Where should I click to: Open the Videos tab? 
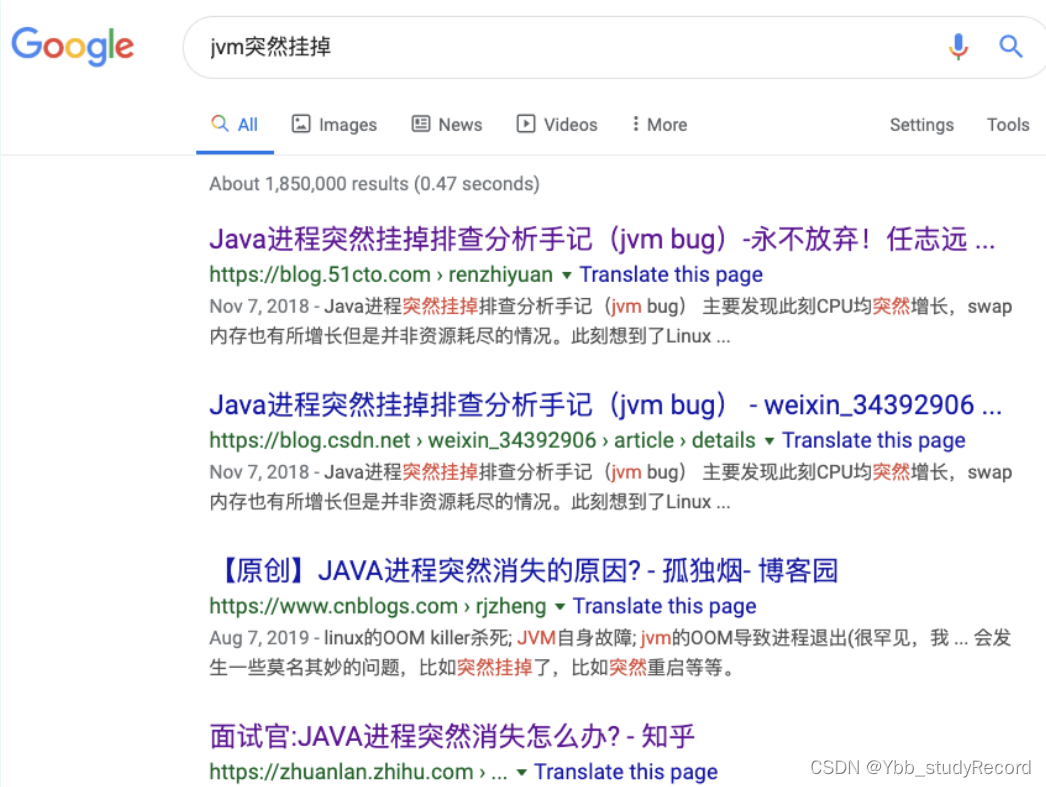[557, 124]
